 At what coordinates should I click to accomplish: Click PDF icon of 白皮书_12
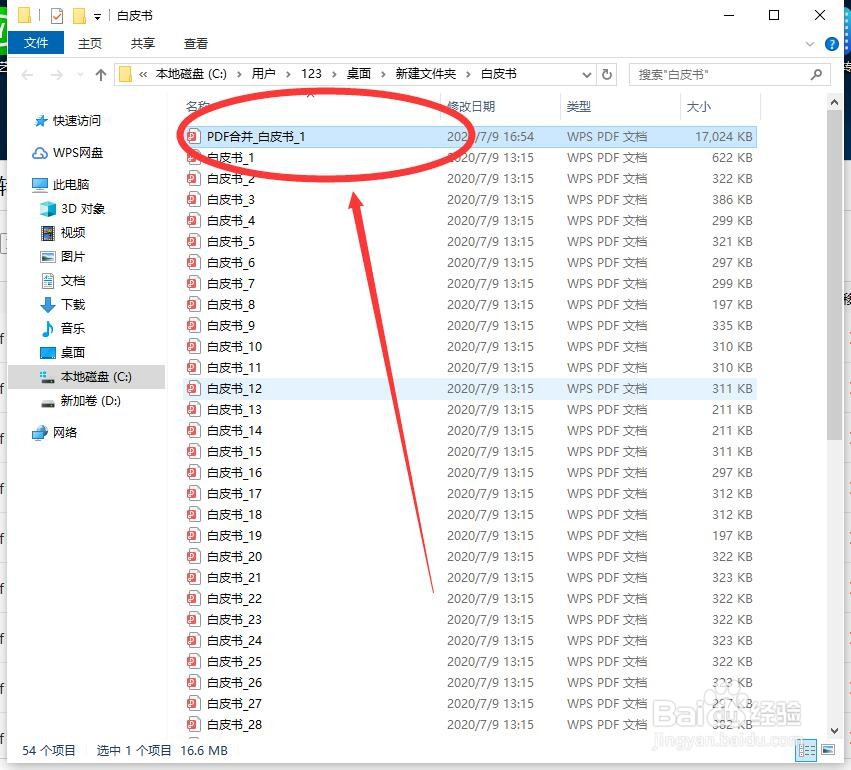coord(193,389)
